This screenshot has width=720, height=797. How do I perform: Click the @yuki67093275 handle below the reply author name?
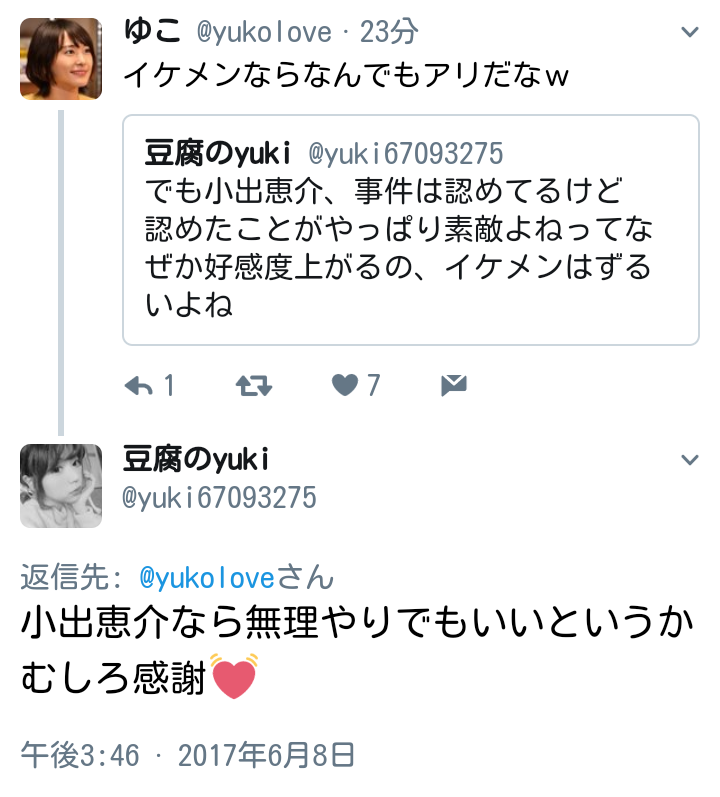click(x=219, y=497)
